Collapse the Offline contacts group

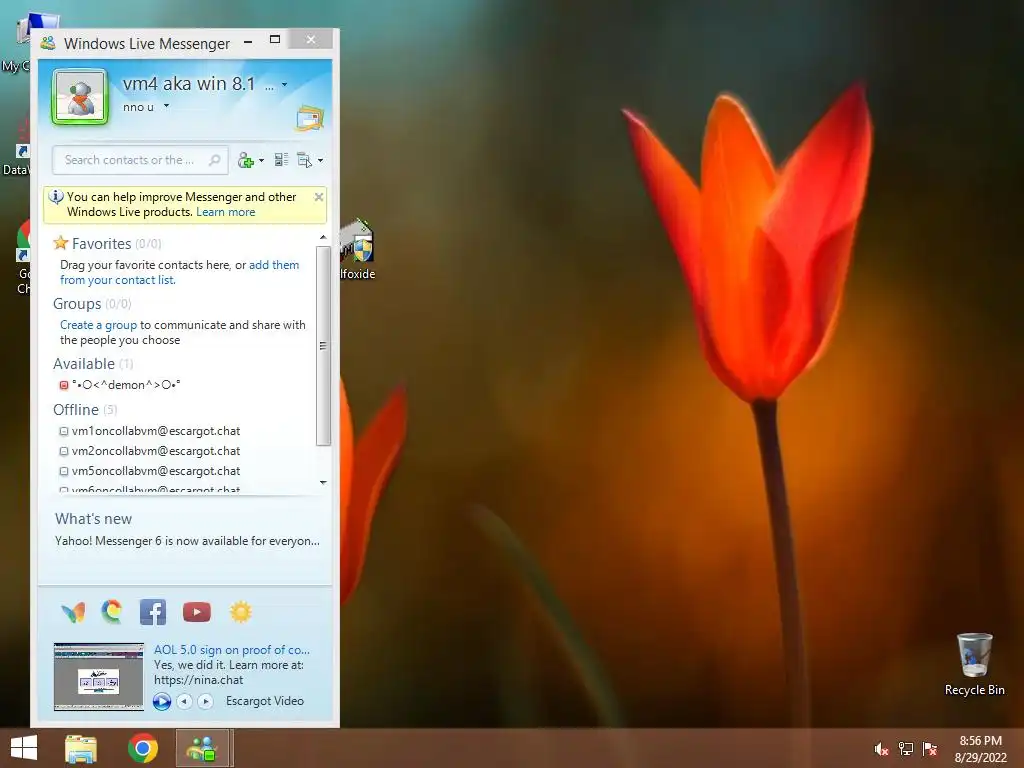point(76,409)
